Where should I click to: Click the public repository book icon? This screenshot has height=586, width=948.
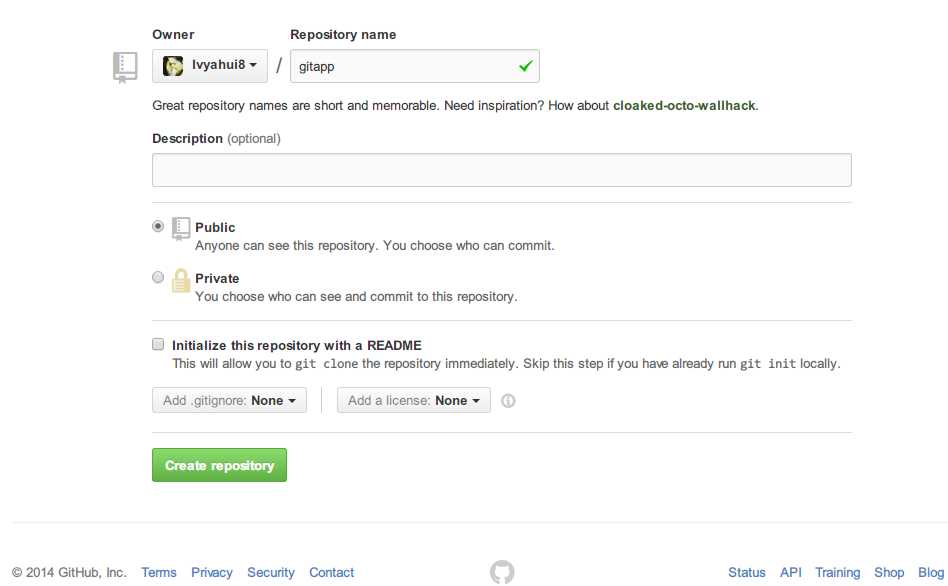[181, 229]
